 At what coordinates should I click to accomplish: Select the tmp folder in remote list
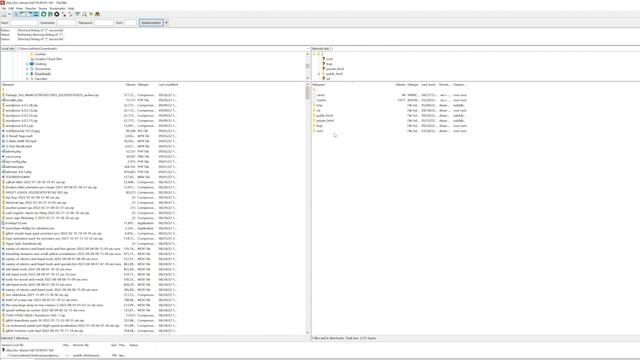pos(319,105)
